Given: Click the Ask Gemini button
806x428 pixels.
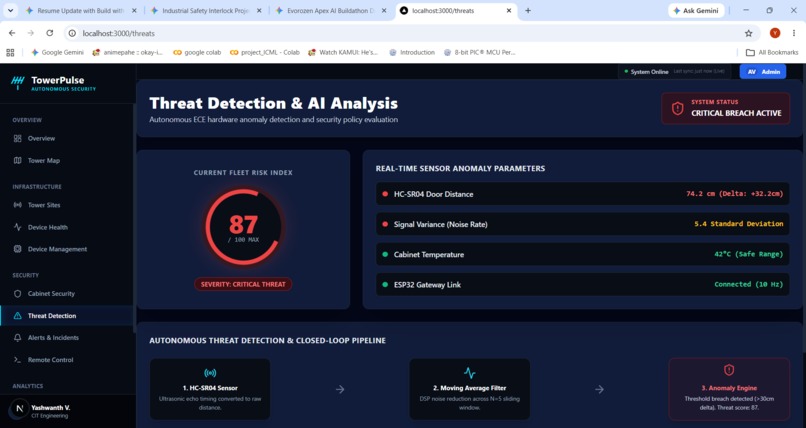Looking at the screenshot, I should [696, 10].
